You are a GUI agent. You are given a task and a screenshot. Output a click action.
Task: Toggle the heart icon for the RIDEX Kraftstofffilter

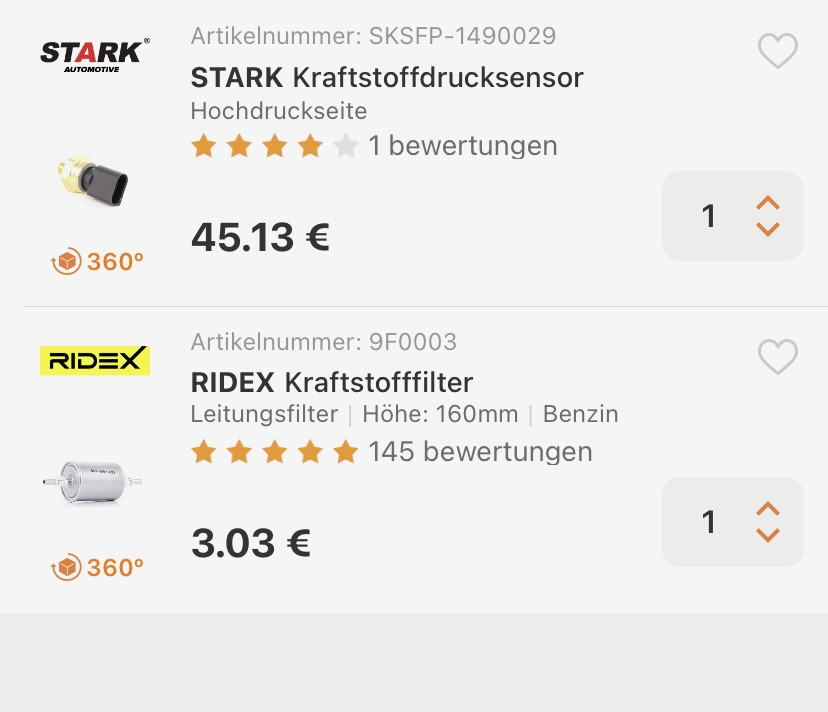778,356
